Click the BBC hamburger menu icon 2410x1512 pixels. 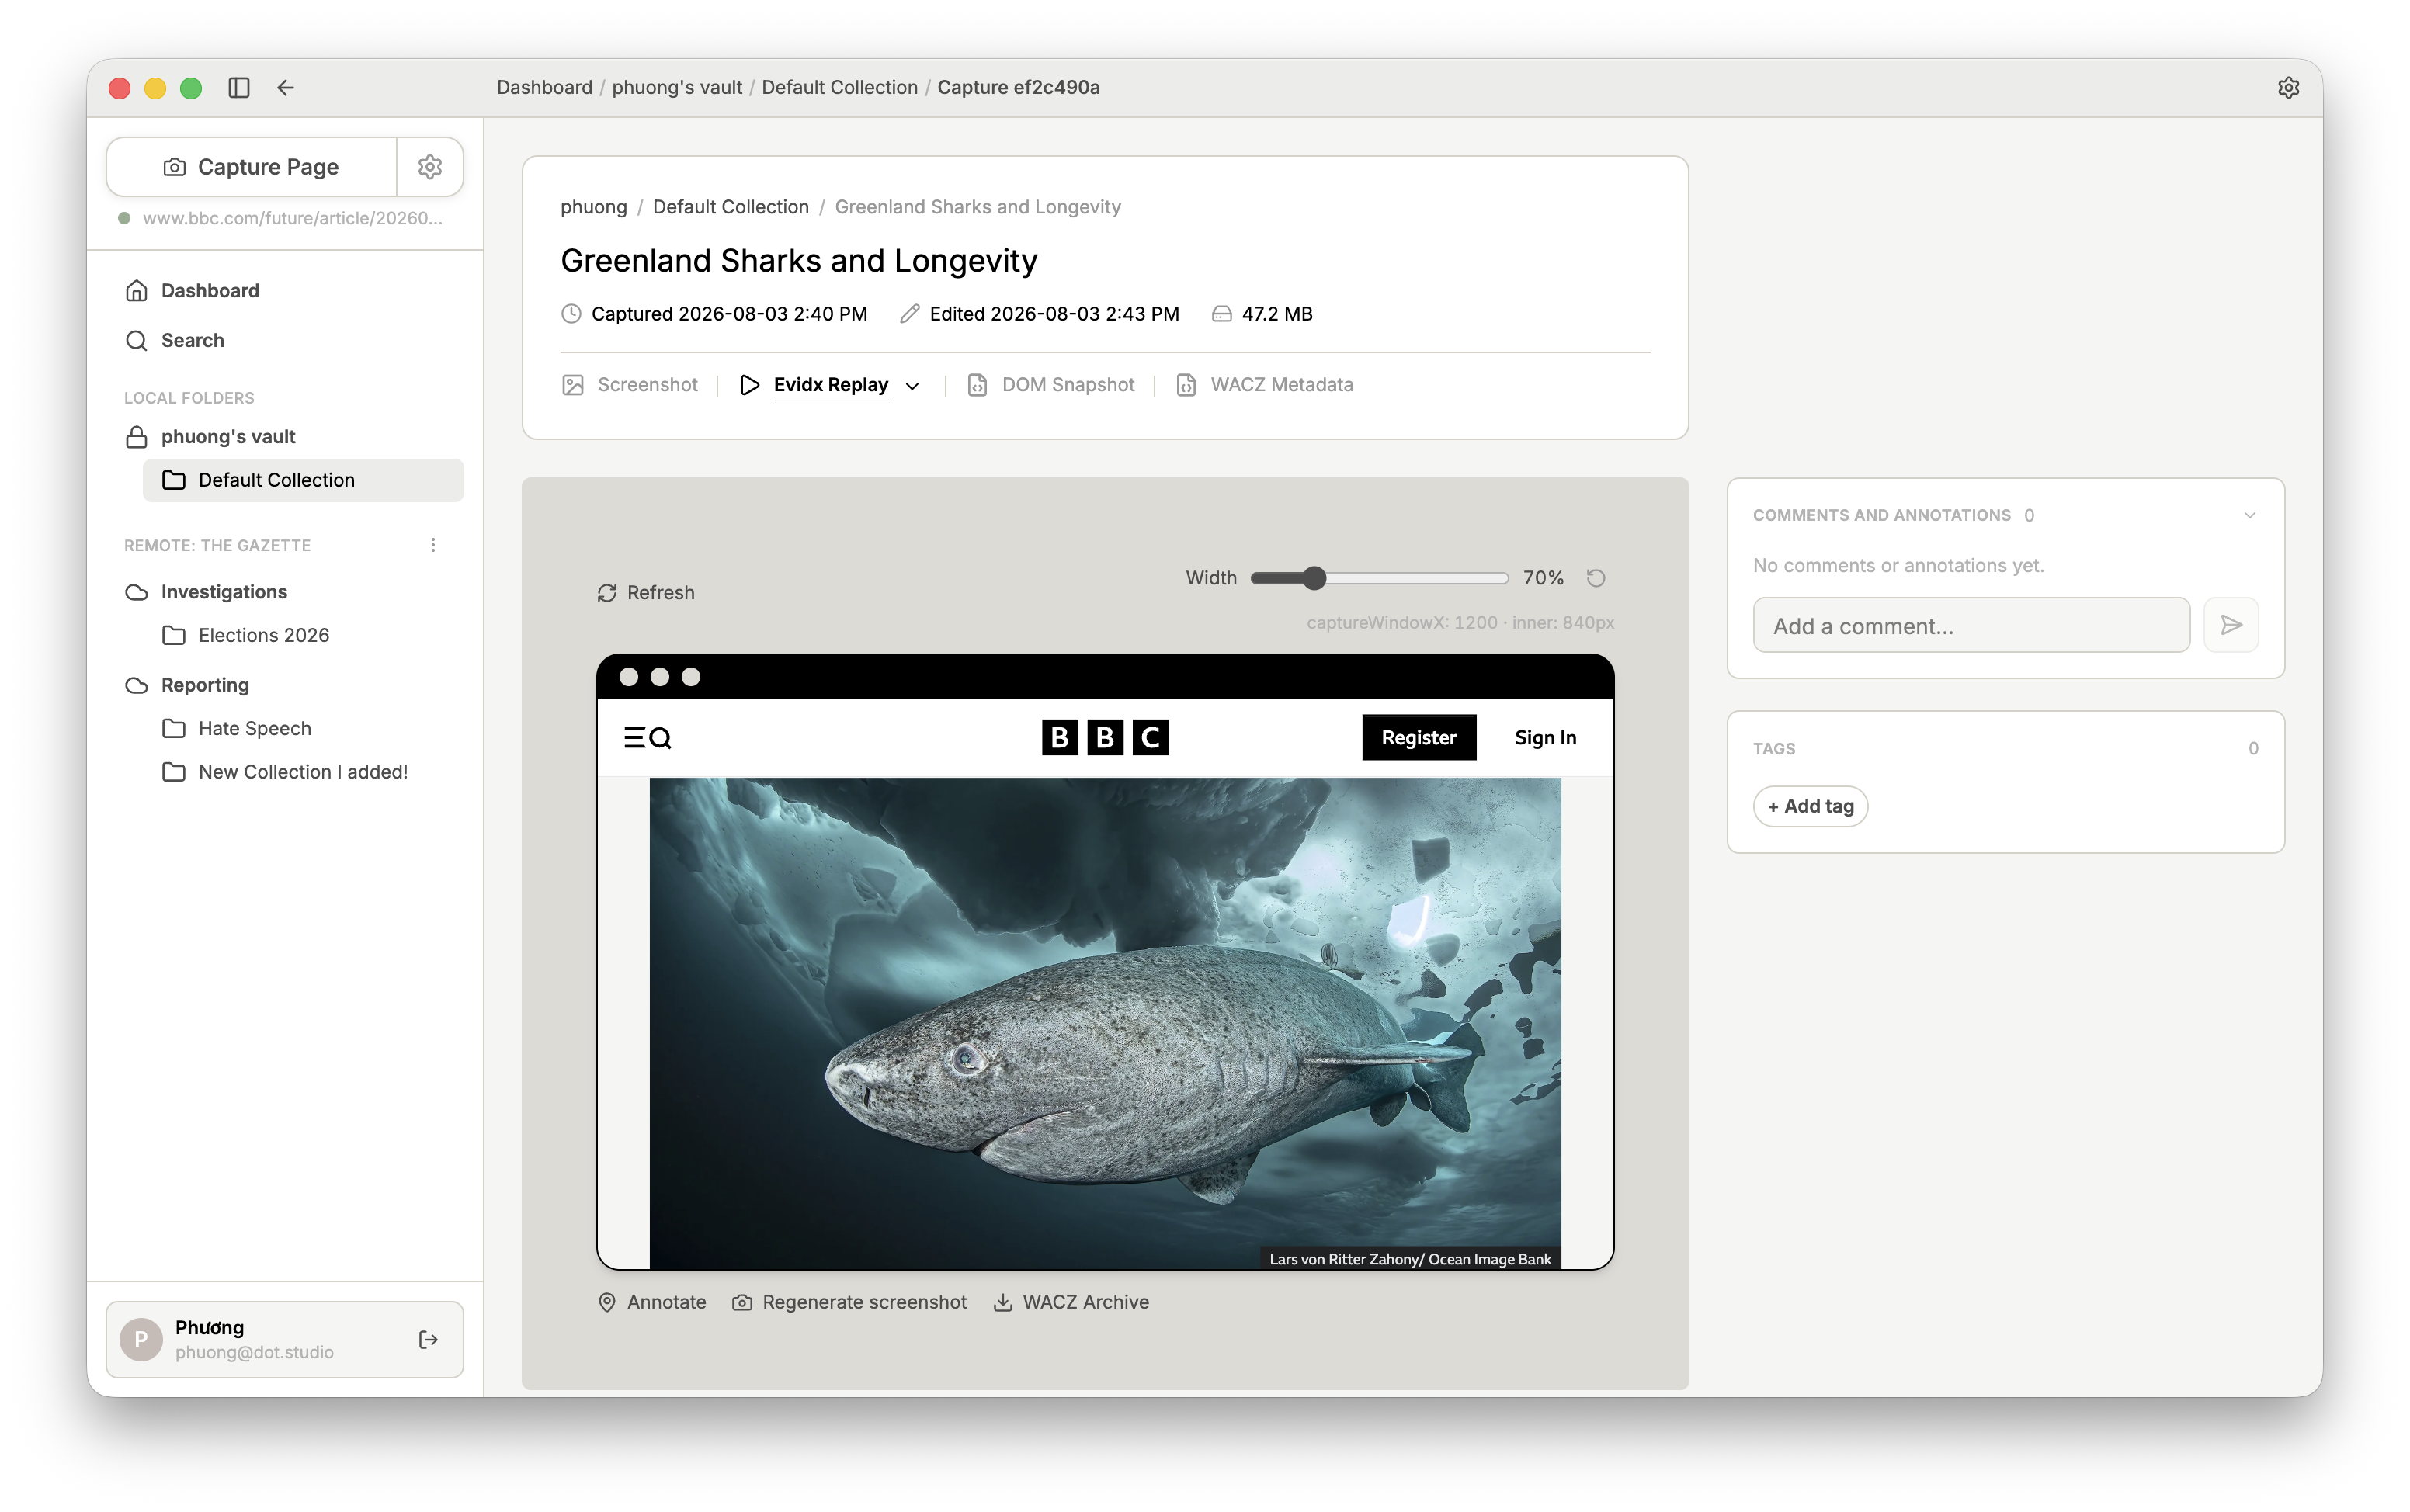pos(634,738)
